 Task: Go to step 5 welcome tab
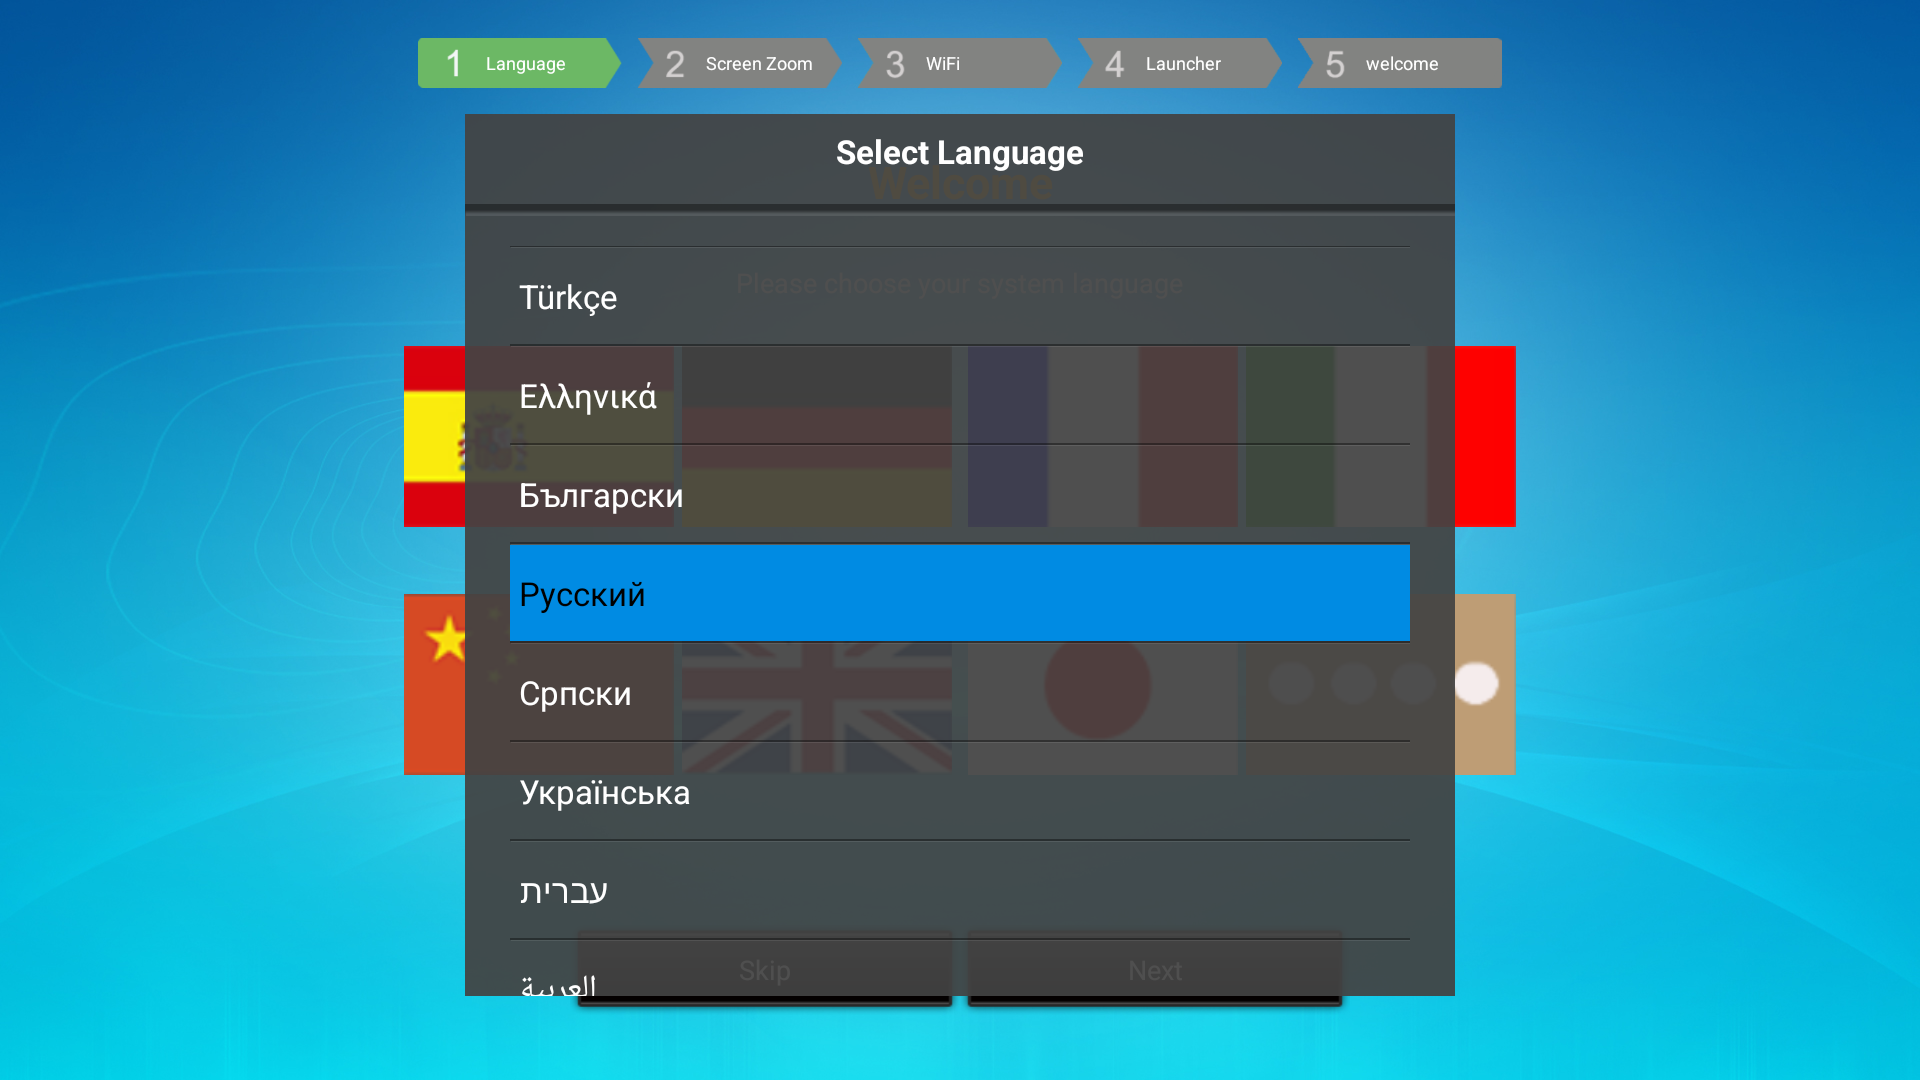pos(1398,63)
